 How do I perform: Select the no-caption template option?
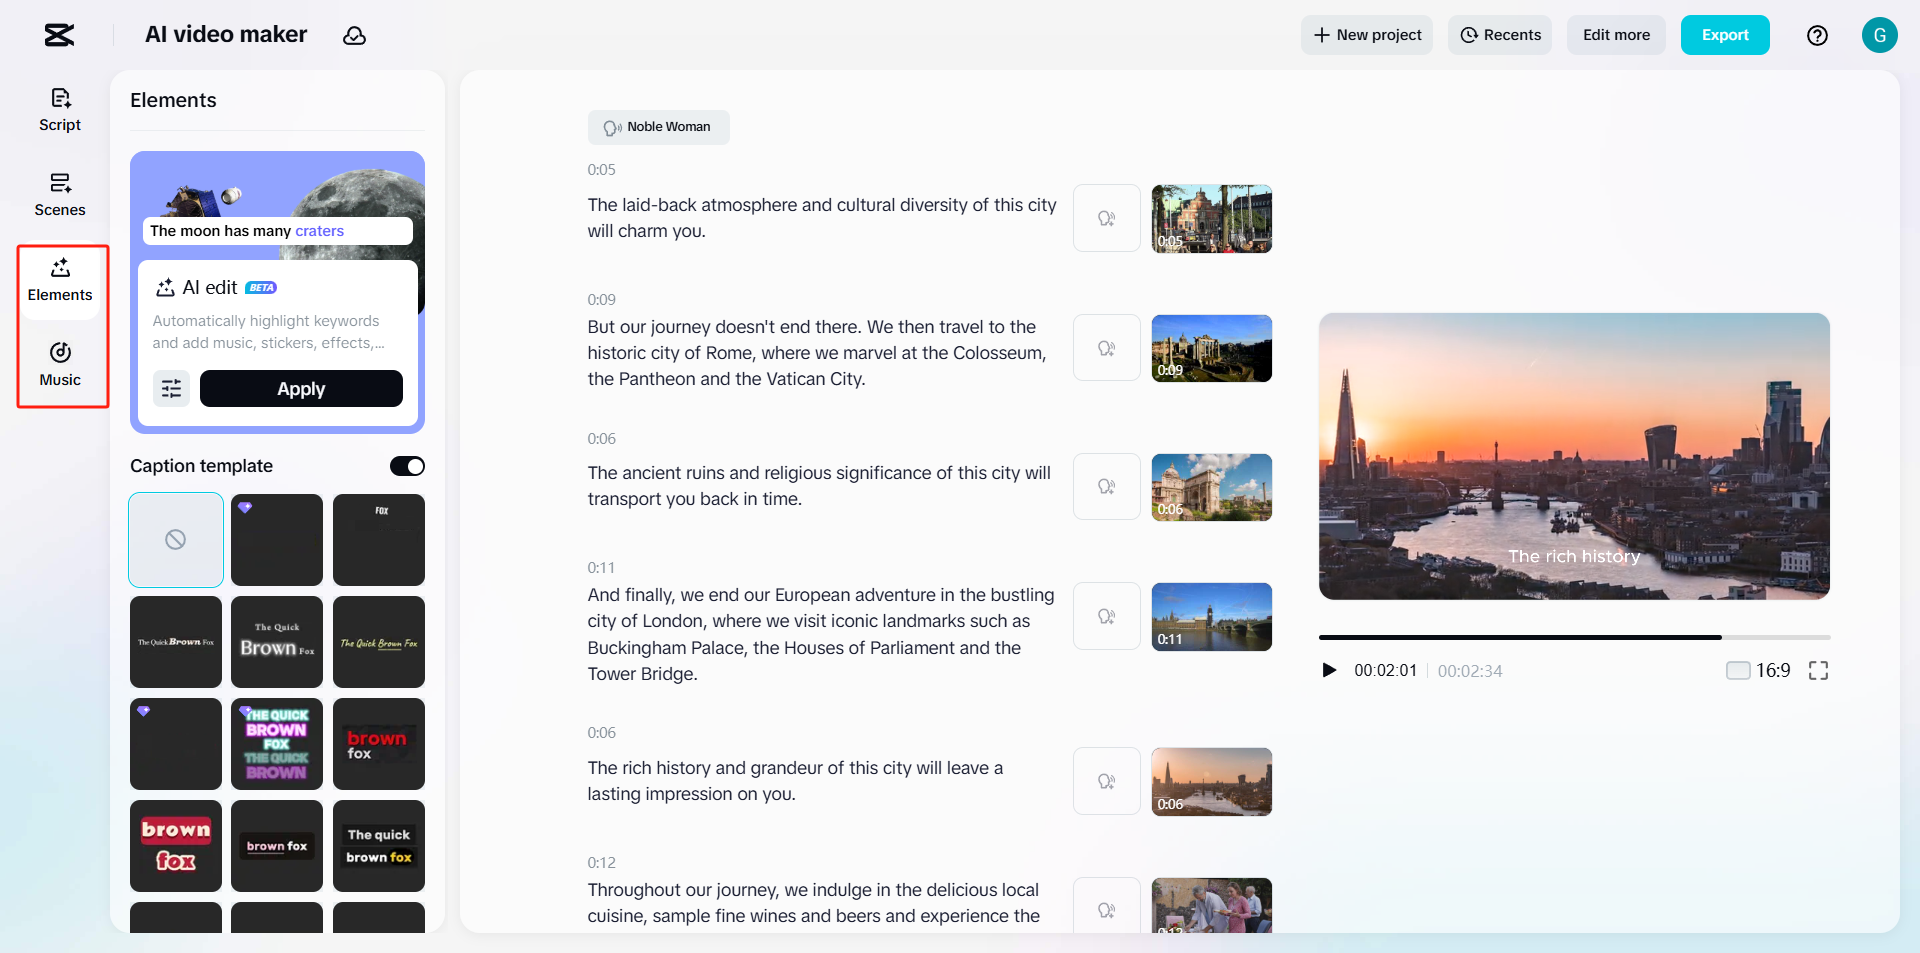tap(176, 540)
